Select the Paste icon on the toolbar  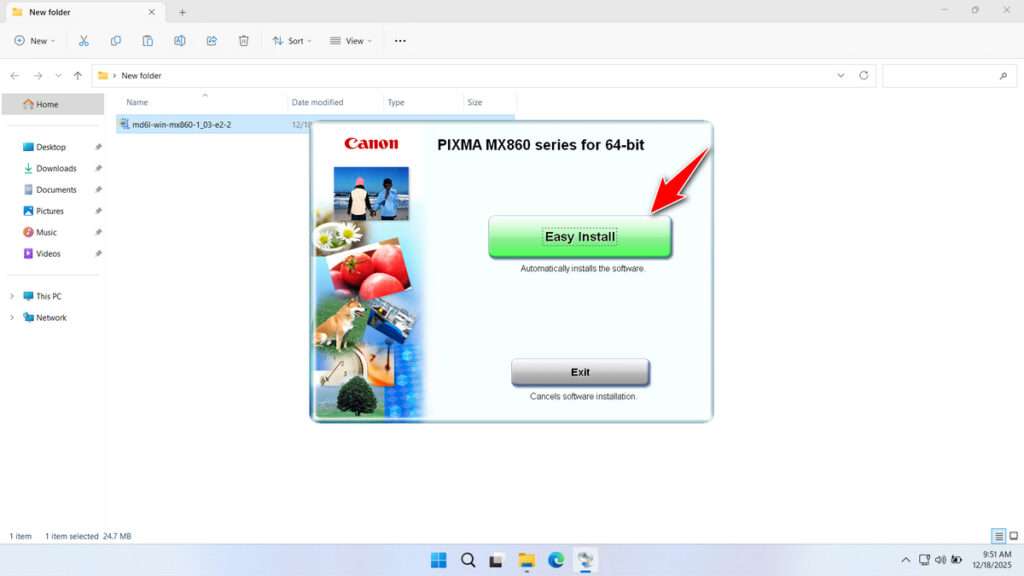[148, 40]
